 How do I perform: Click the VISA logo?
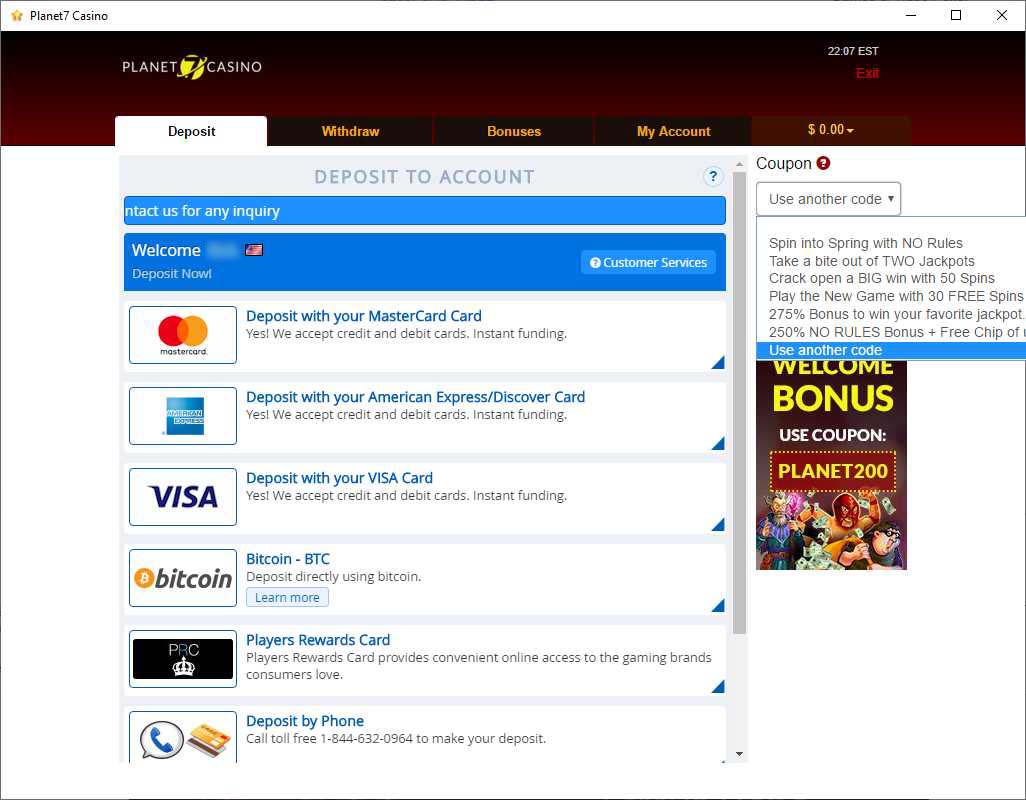tap(183, 497)
